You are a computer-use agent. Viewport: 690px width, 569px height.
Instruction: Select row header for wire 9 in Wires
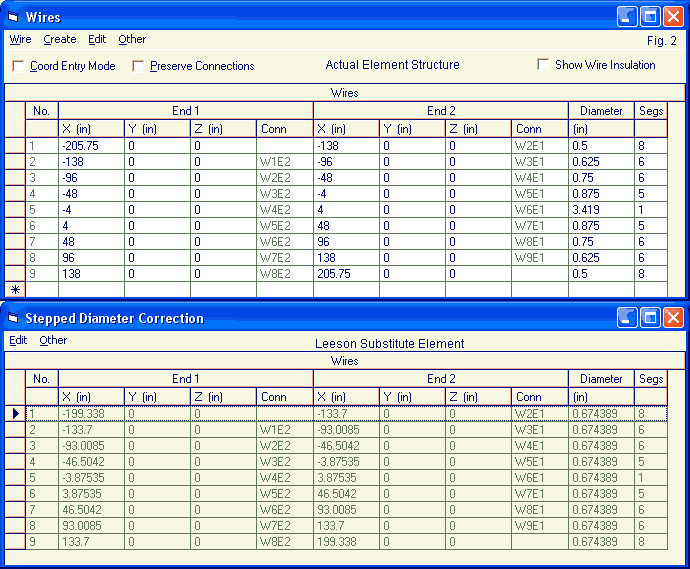(x=15, y=274)
